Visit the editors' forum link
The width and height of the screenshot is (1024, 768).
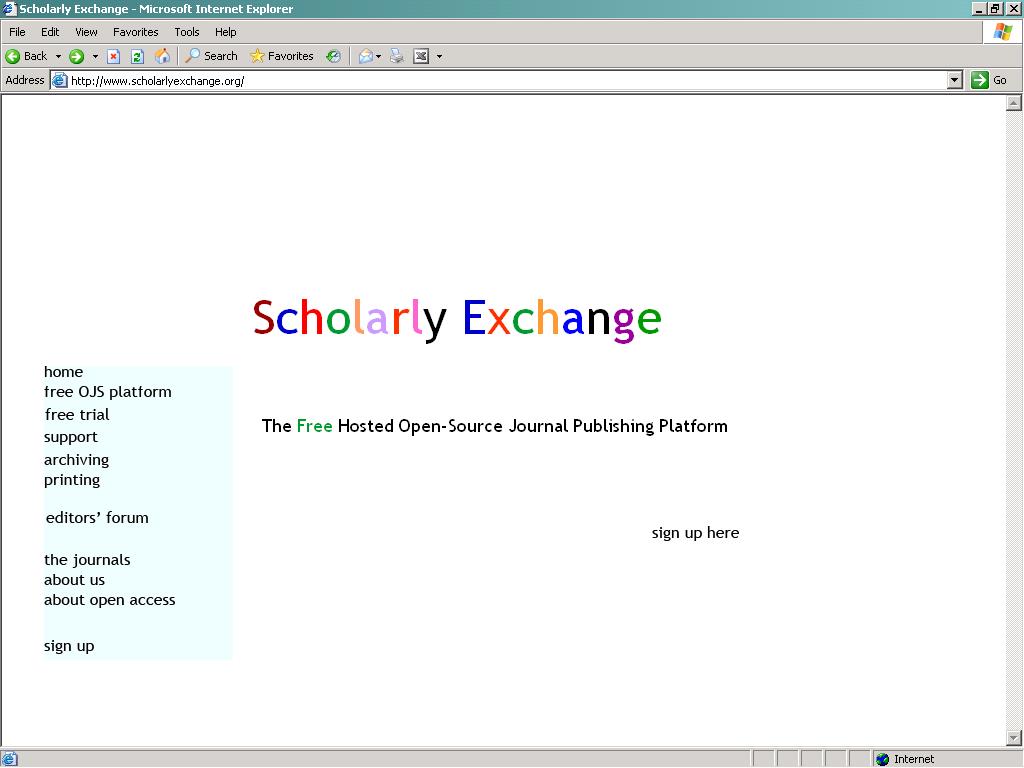(x=97, y=518)
